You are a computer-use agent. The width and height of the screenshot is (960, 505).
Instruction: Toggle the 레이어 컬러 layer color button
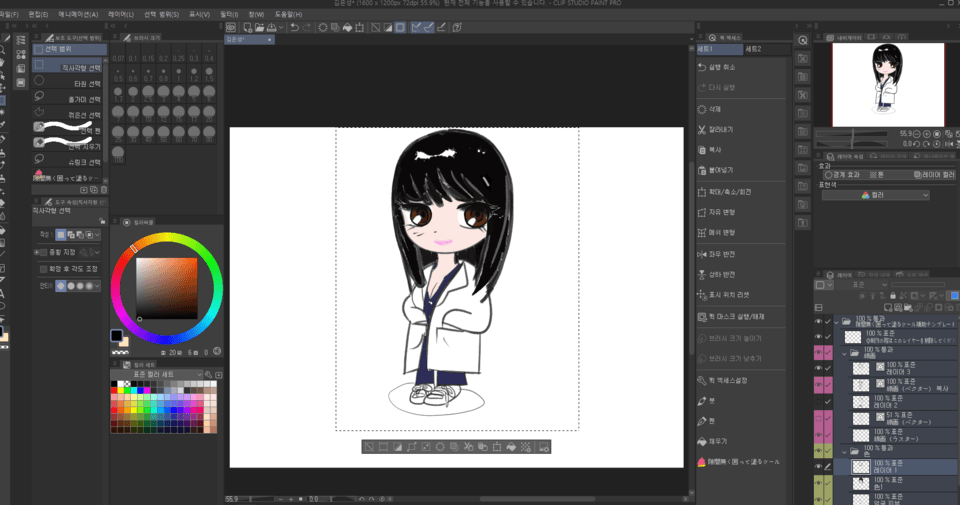tap(934, 175)
